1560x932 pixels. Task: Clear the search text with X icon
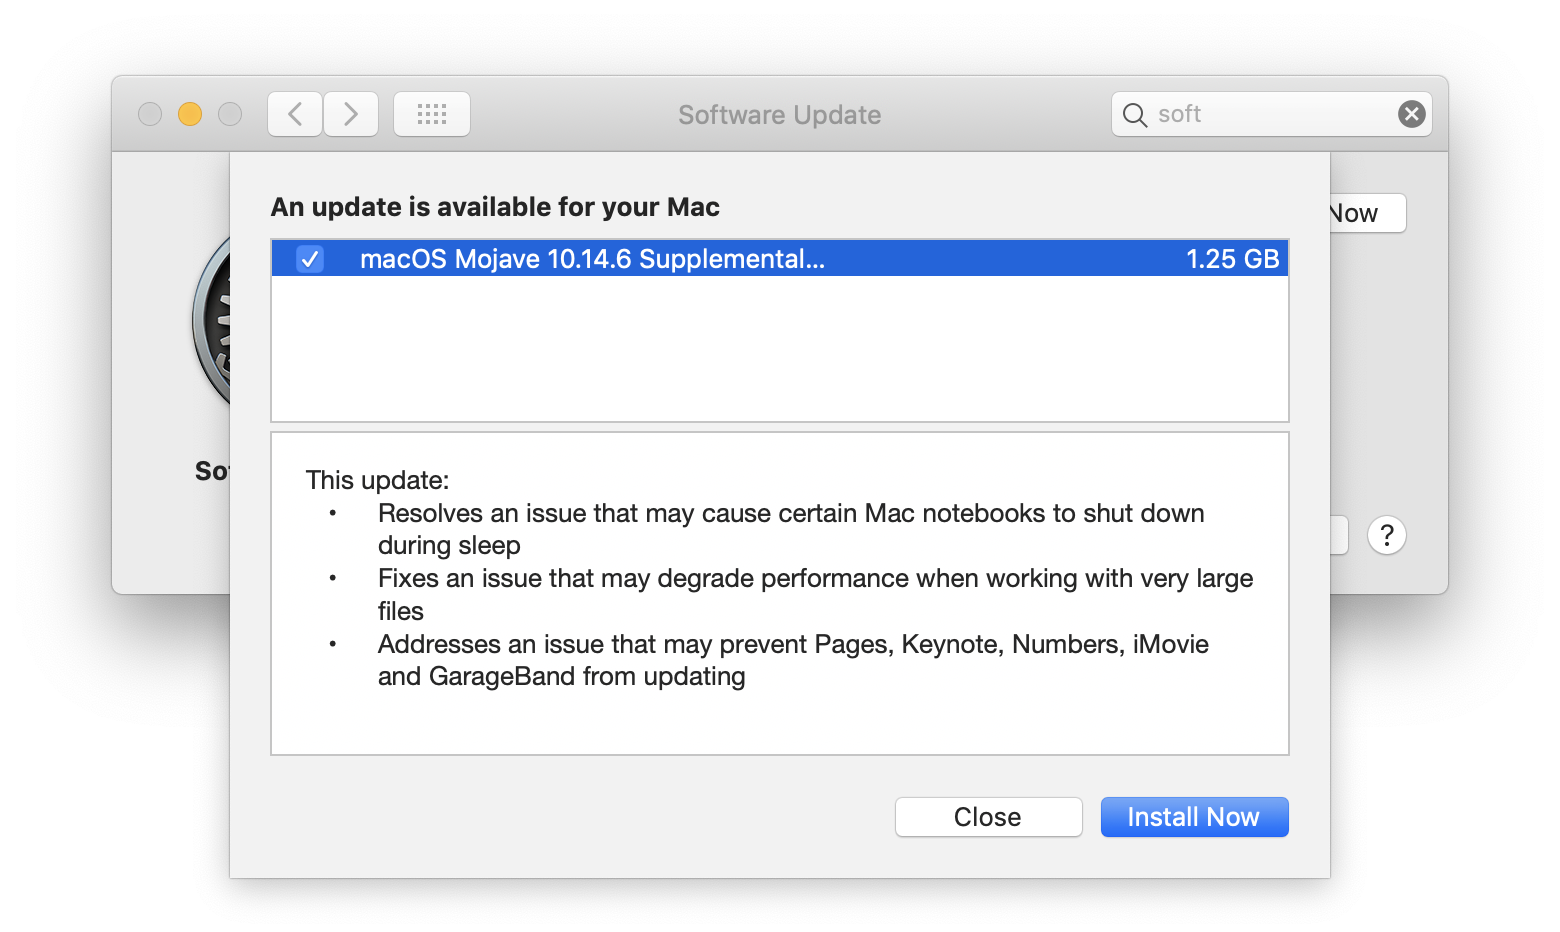[1411, 114]
